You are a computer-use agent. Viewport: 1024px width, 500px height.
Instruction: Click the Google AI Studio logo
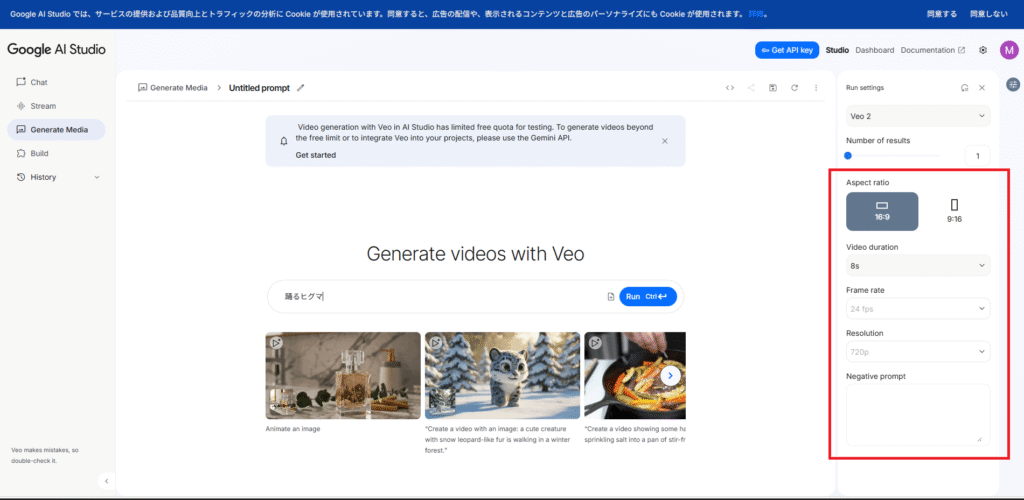[x=56, y=50]
